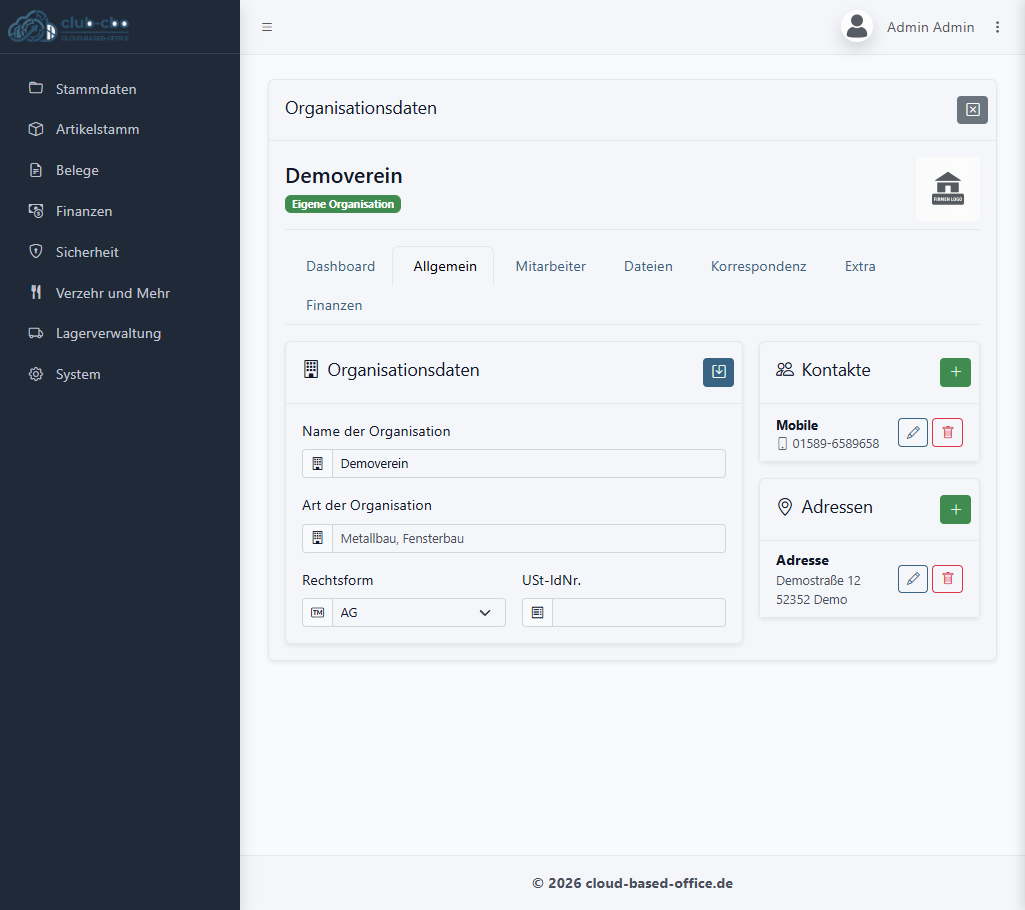Open the Dateien tab
The width and height of the screenshot is (1025, 910).
tap(648, 266)
